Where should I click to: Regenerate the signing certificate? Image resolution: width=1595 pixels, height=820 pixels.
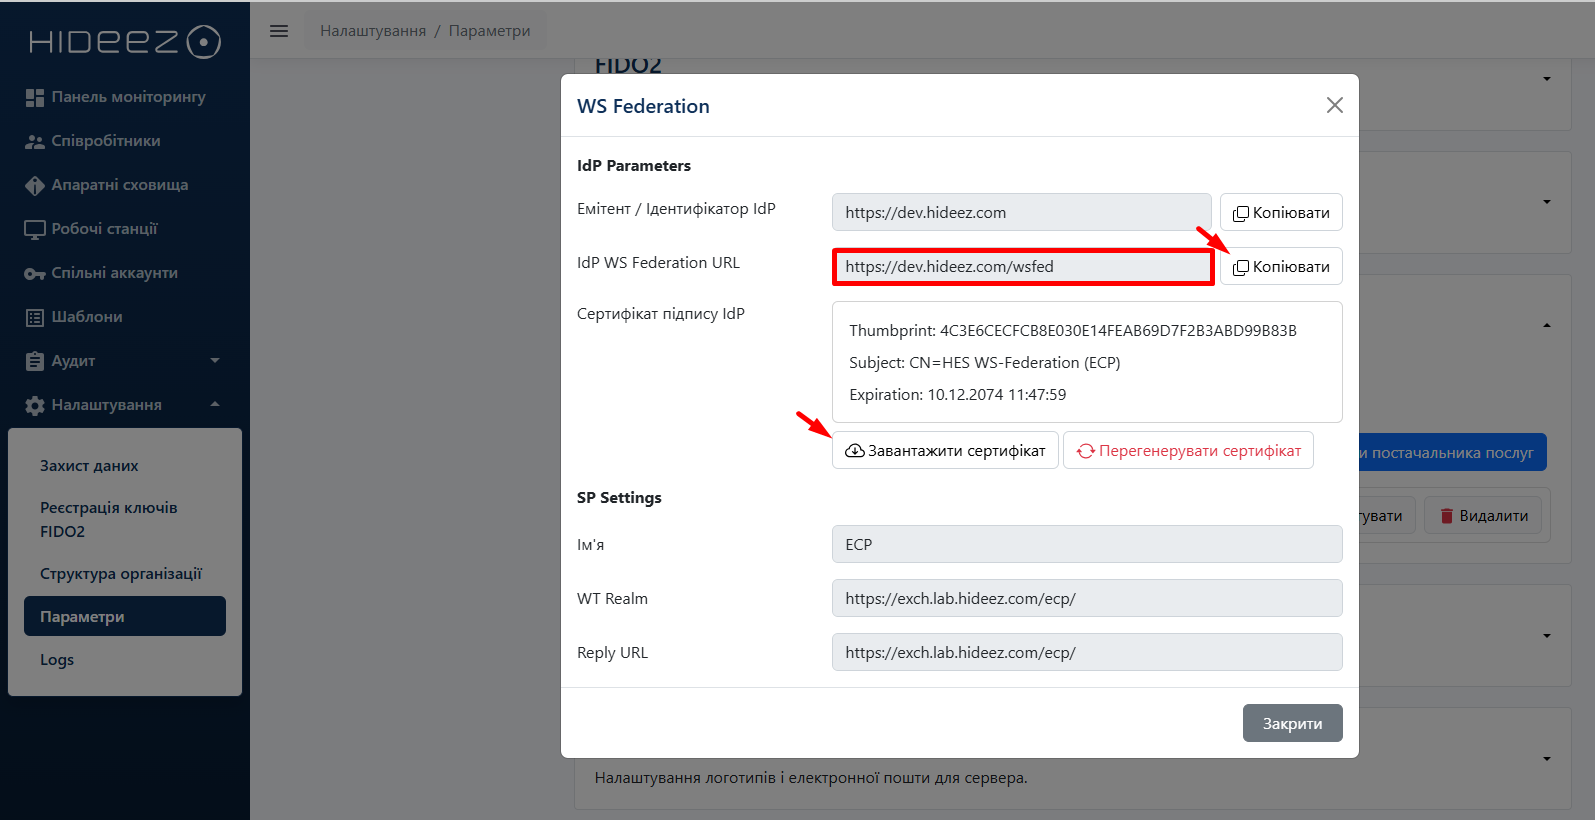point(1188,451)
